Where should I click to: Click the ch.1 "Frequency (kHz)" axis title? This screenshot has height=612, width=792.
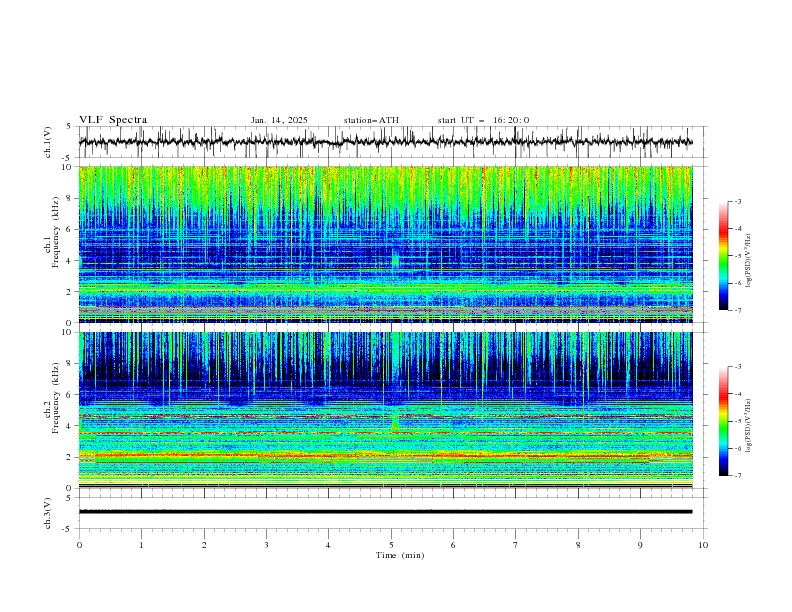[x=55, y=232]
